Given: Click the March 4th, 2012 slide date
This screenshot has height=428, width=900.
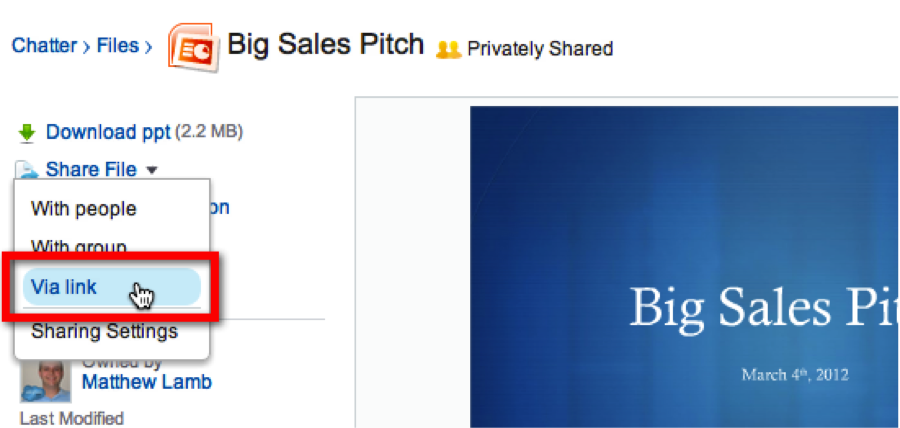Looking at the screenshot, I should coord(794,375).
